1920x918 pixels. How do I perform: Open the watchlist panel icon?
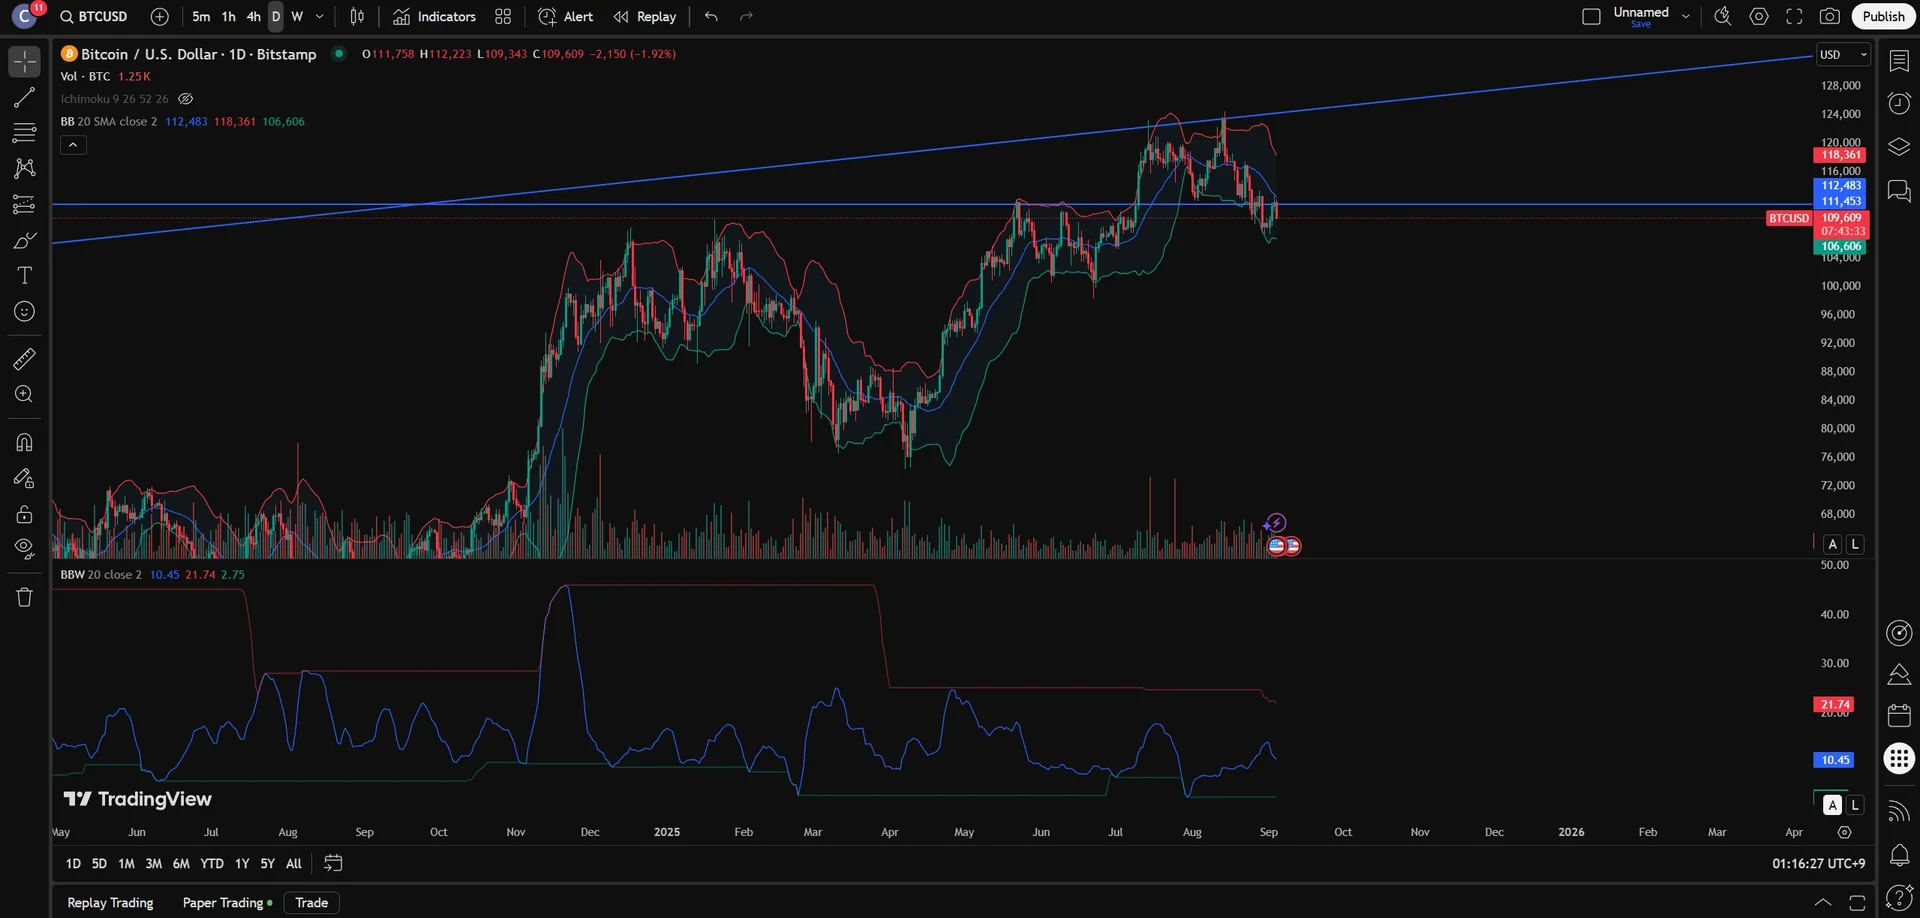coord(1898,61)
